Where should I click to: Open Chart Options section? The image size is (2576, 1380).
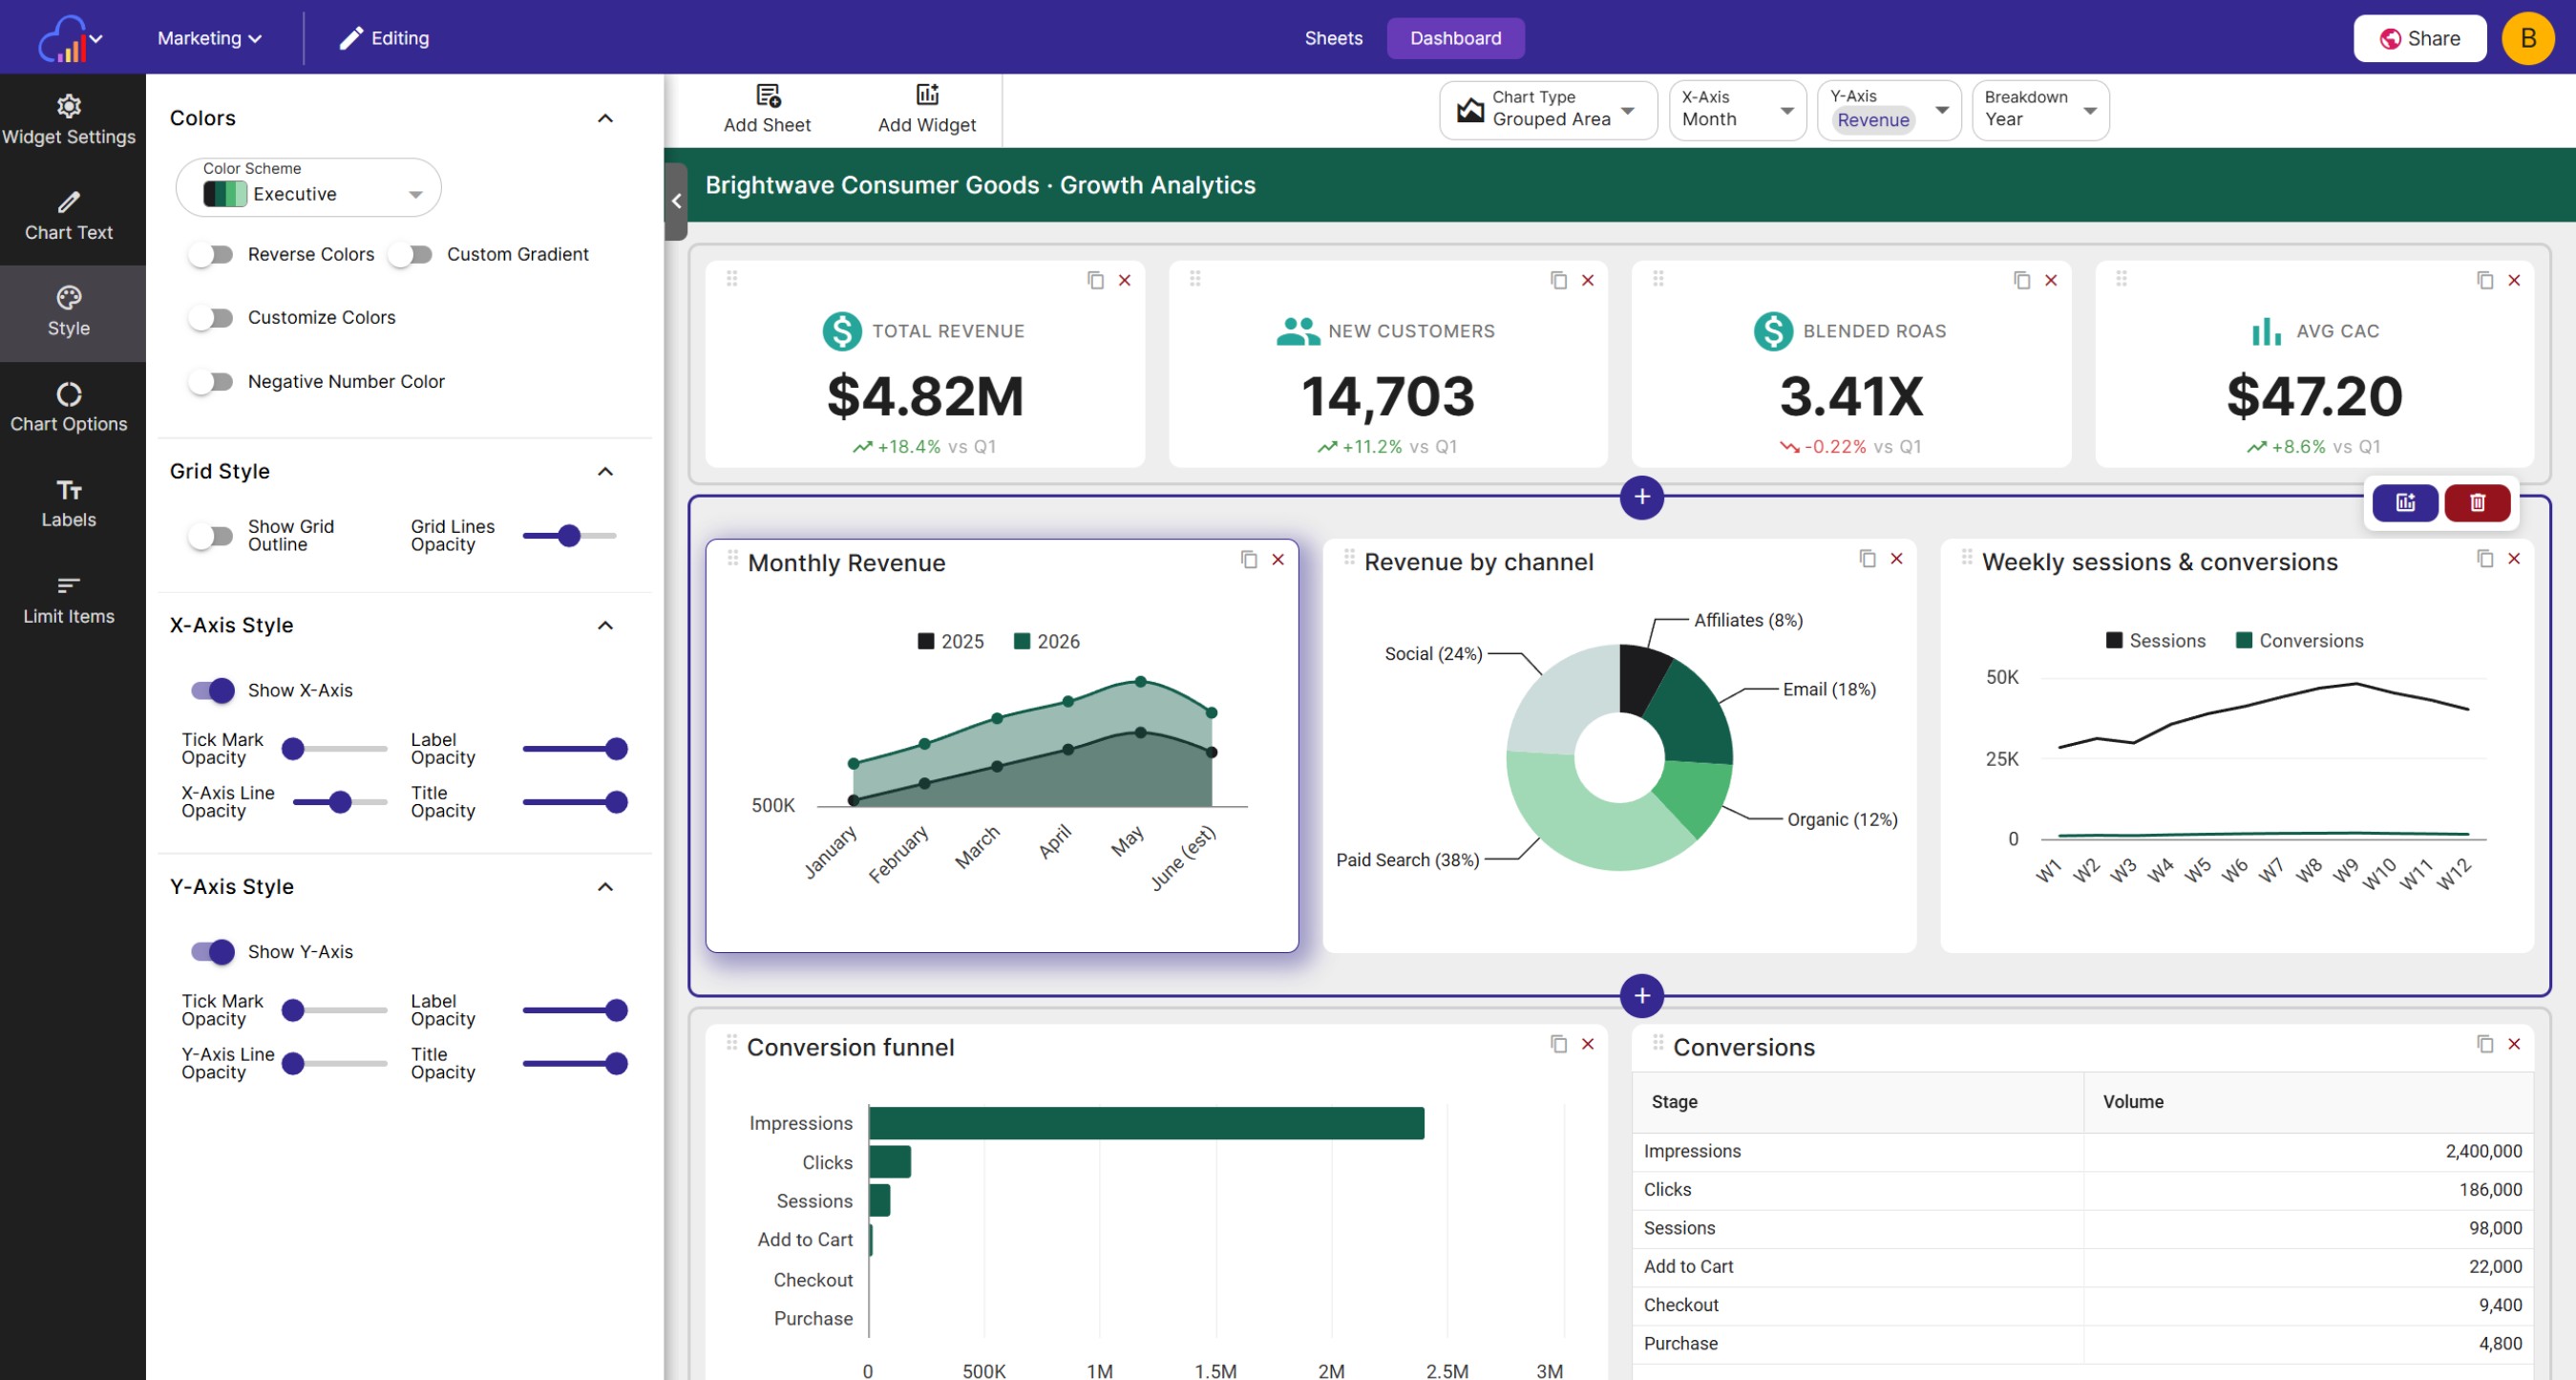(69, 408)
